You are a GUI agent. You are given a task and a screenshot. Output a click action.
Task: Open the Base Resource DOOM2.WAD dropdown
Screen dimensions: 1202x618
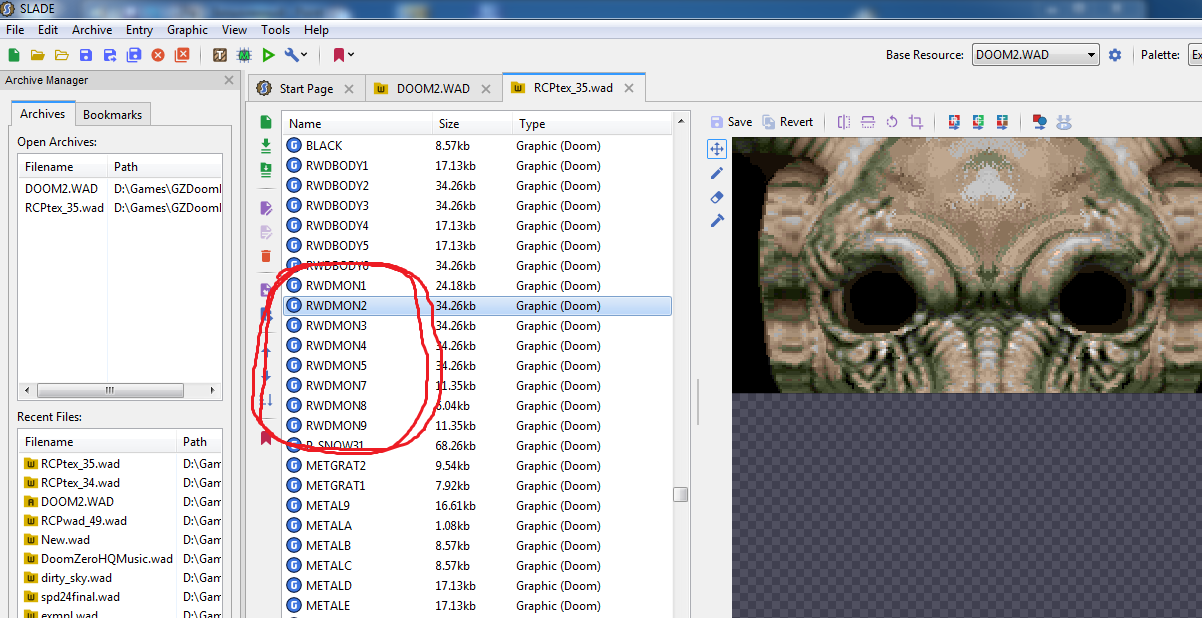pos(1035,55)
